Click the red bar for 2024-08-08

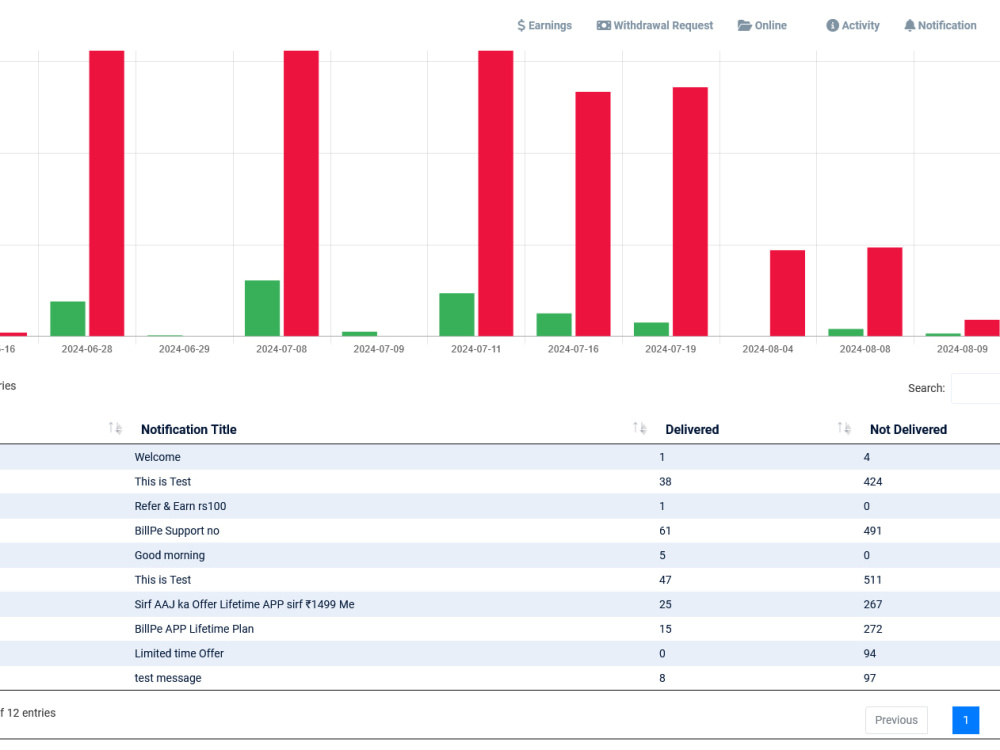[x=885, y=291]
